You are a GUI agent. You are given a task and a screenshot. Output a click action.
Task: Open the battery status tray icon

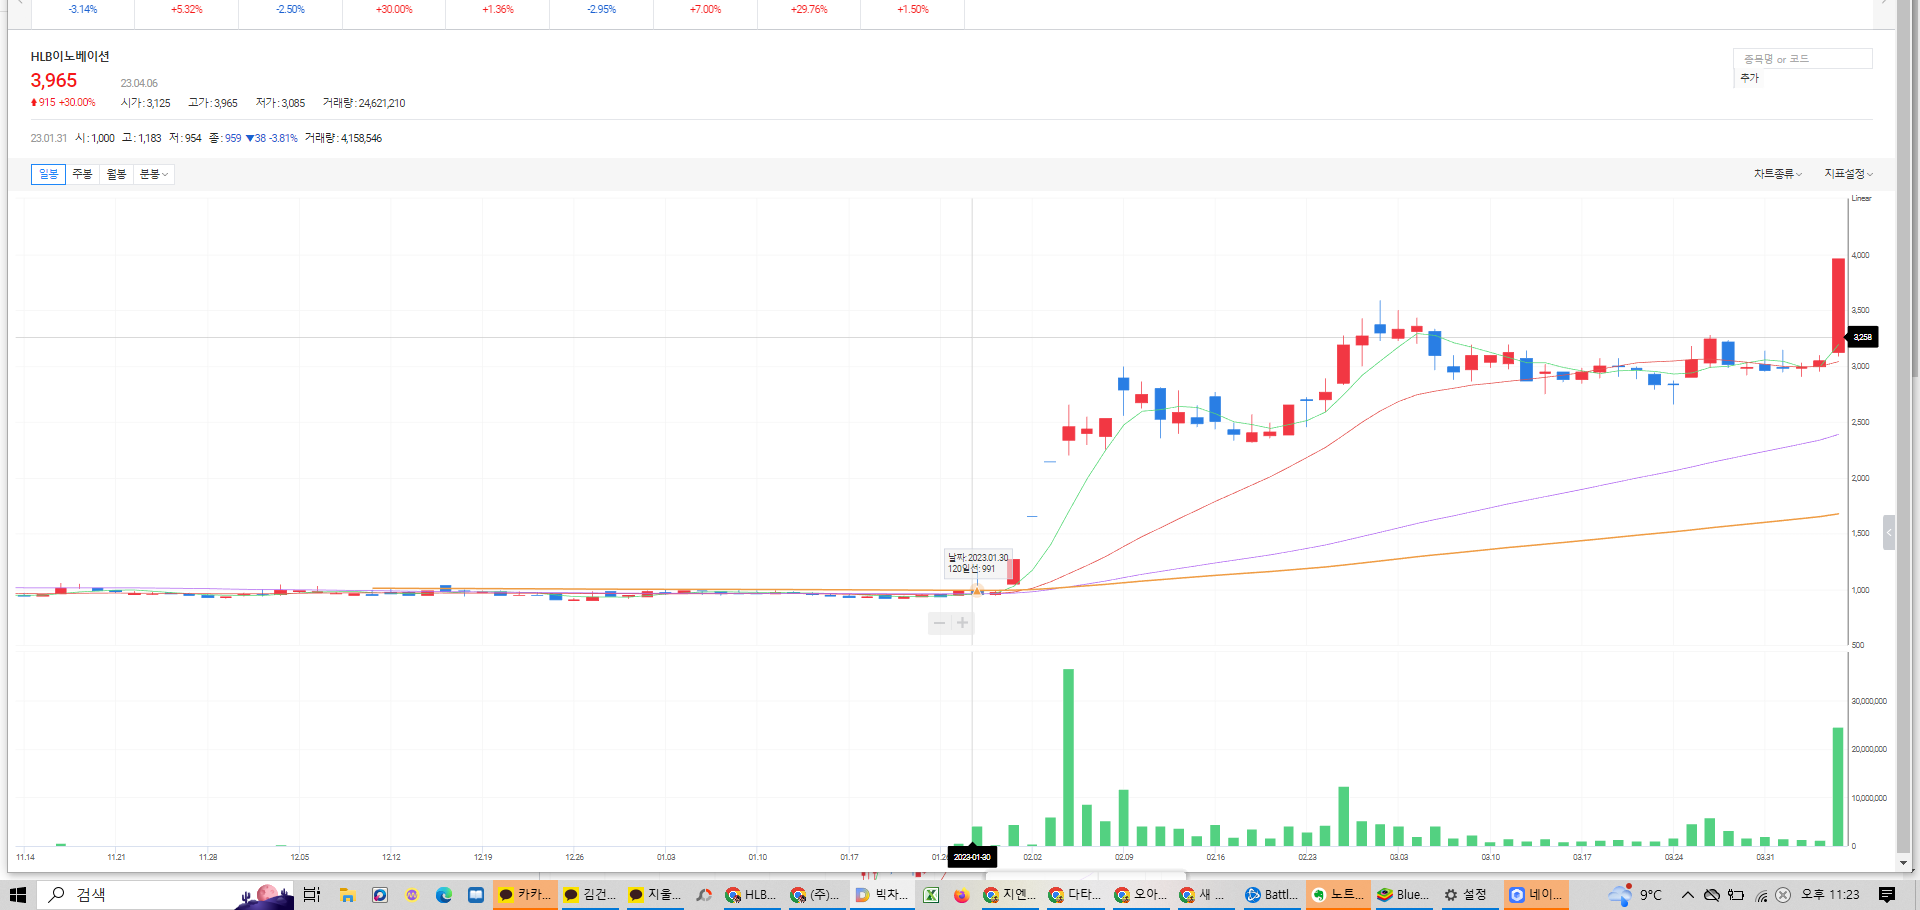point(1736,895)
